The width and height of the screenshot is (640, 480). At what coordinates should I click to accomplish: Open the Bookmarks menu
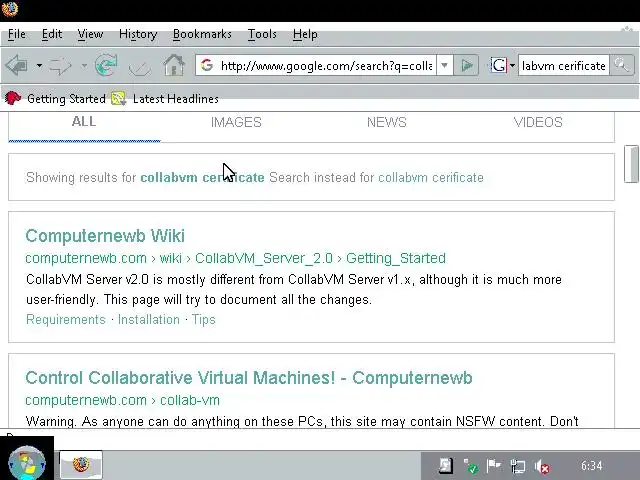[202, 34]
